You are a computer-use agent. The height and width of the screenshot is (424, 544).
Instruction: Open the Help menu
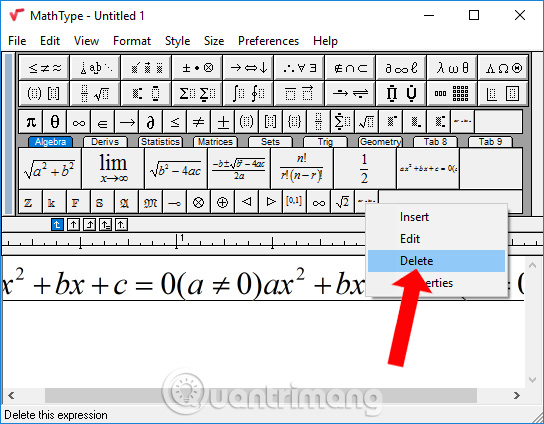tap(325, 41)
